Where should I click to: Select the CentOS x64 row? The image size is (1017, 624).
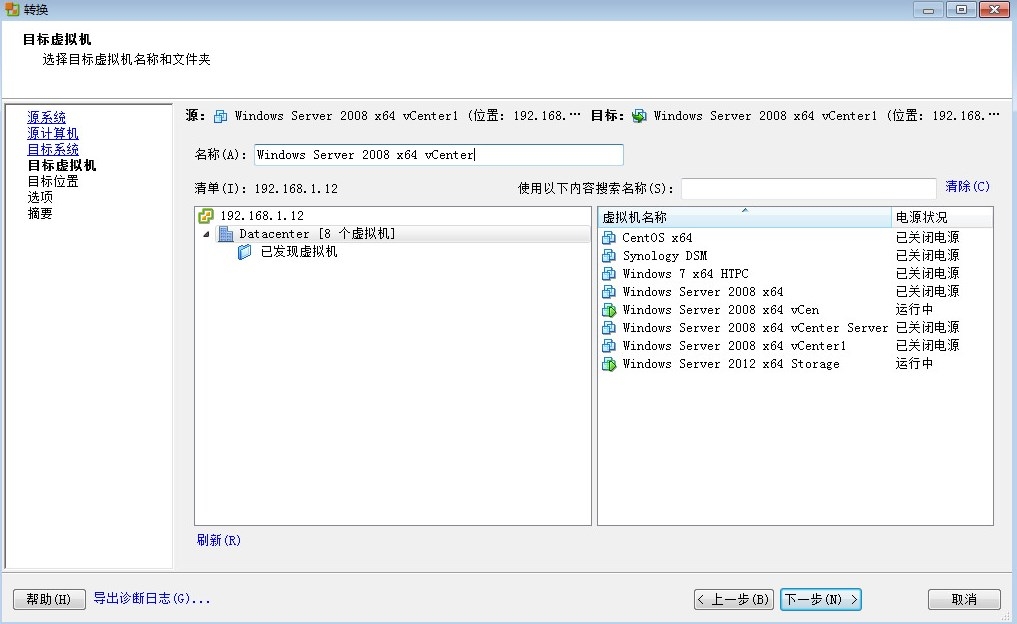795,237
